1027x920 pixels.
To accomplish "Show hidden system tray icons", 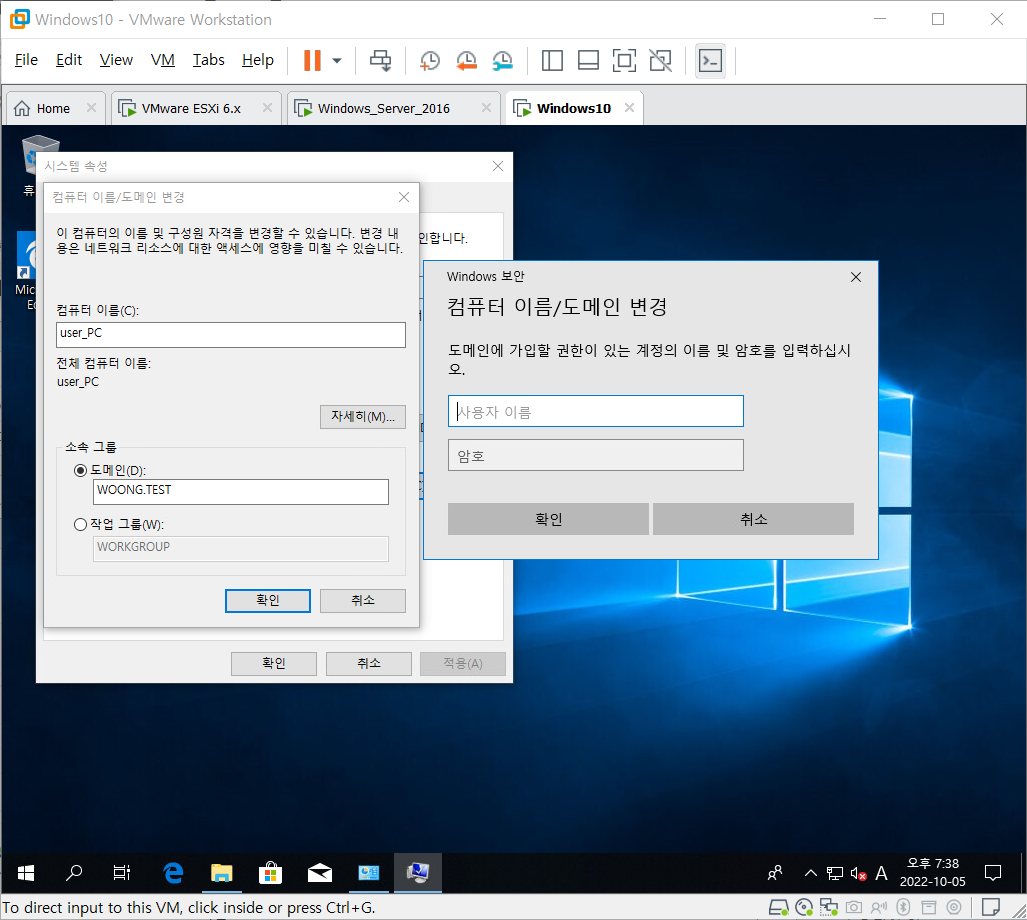I will coord(811,873).
